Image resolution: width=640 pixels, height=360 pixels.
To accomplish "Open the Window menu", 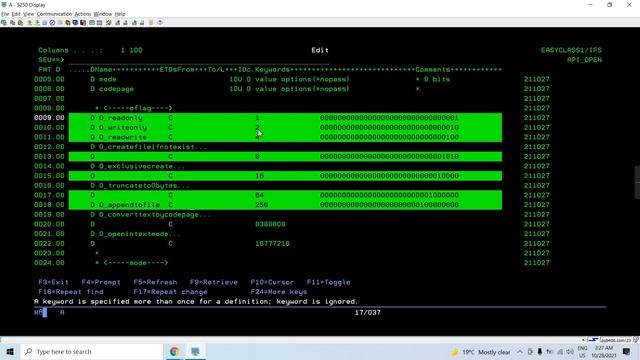I will coord(103,14).
